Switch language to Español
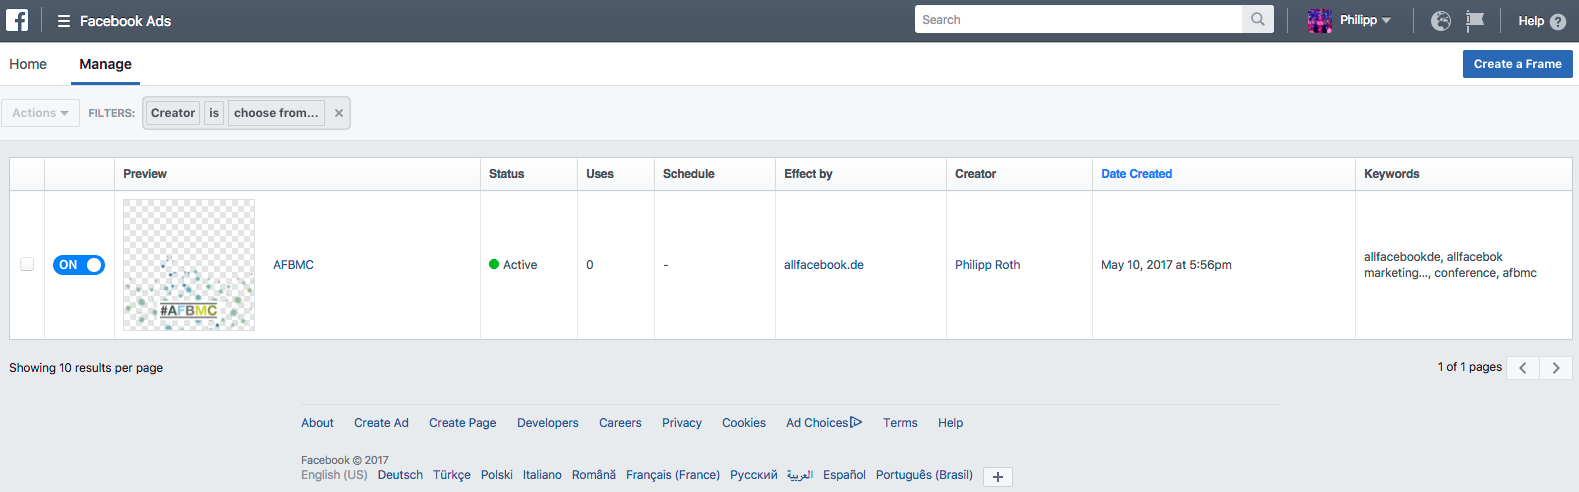This screenshot has width=1579, height=492. [x=844, y=475]
